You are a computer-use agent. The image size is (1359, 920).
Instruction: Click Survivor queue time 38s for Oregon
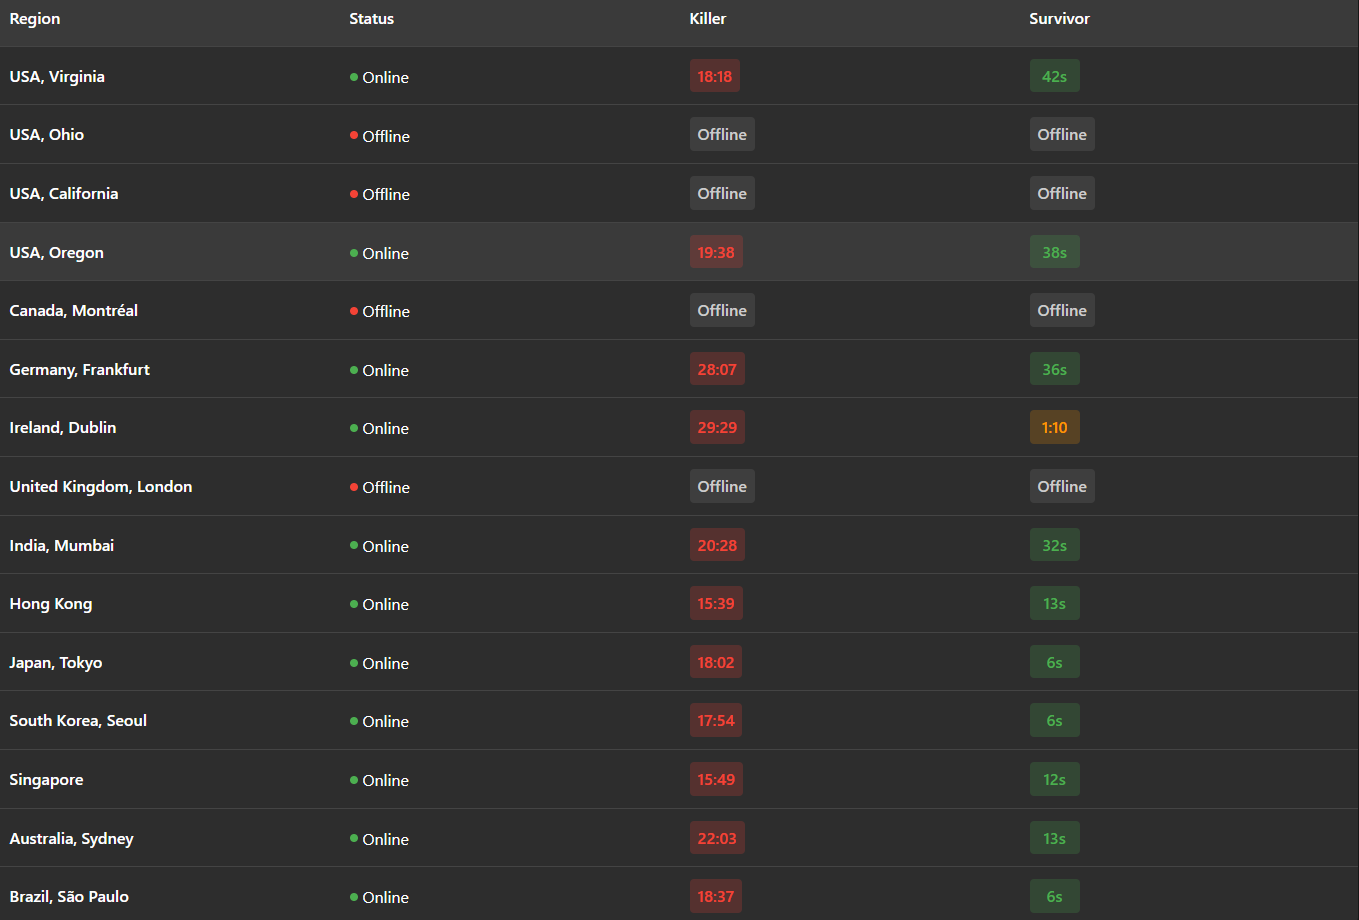(1055, 252)
